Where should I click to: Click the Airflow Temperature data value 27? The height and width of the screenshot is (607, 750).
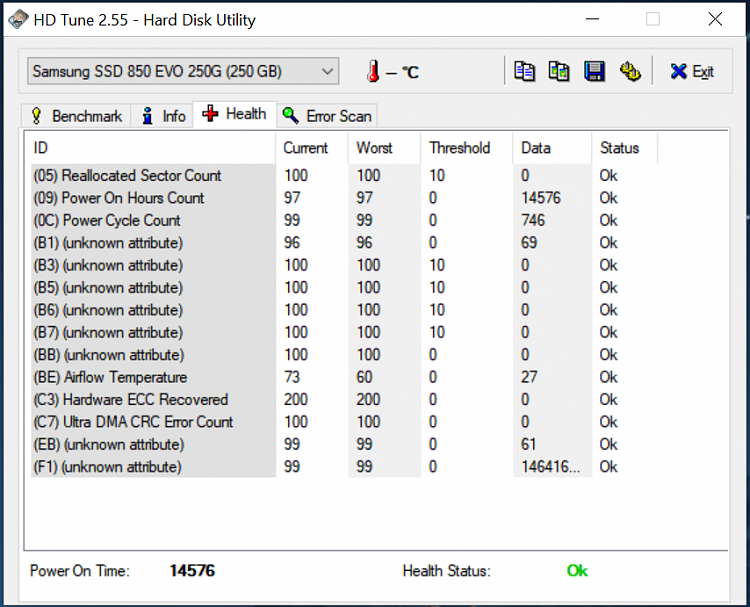(529, 377)
